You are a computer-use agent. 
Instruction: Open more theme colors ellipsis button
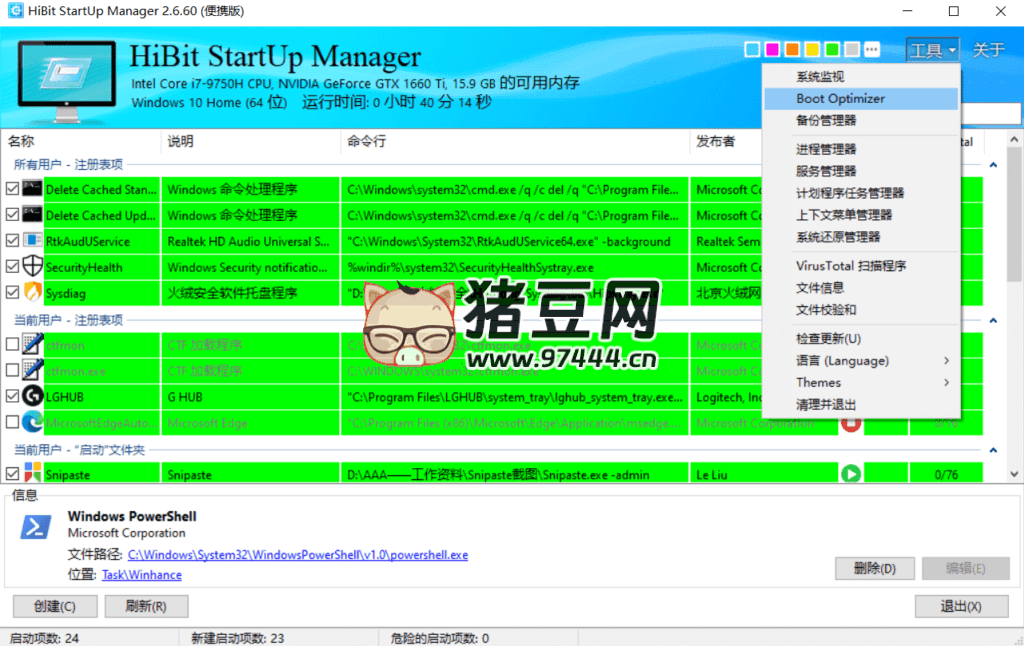point(872,50)
